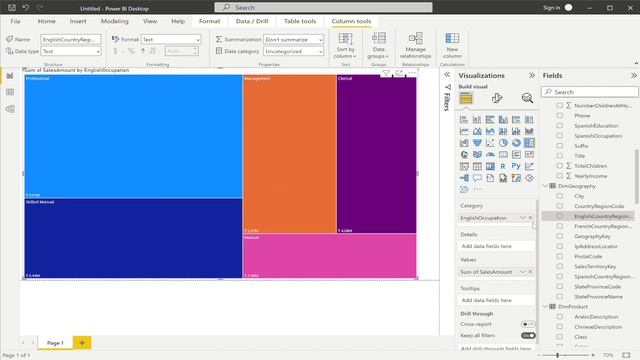This screenshot has height=360, width=640.
Task: Click Focus mode icon on the treemap
Action: tap(399, 73)
